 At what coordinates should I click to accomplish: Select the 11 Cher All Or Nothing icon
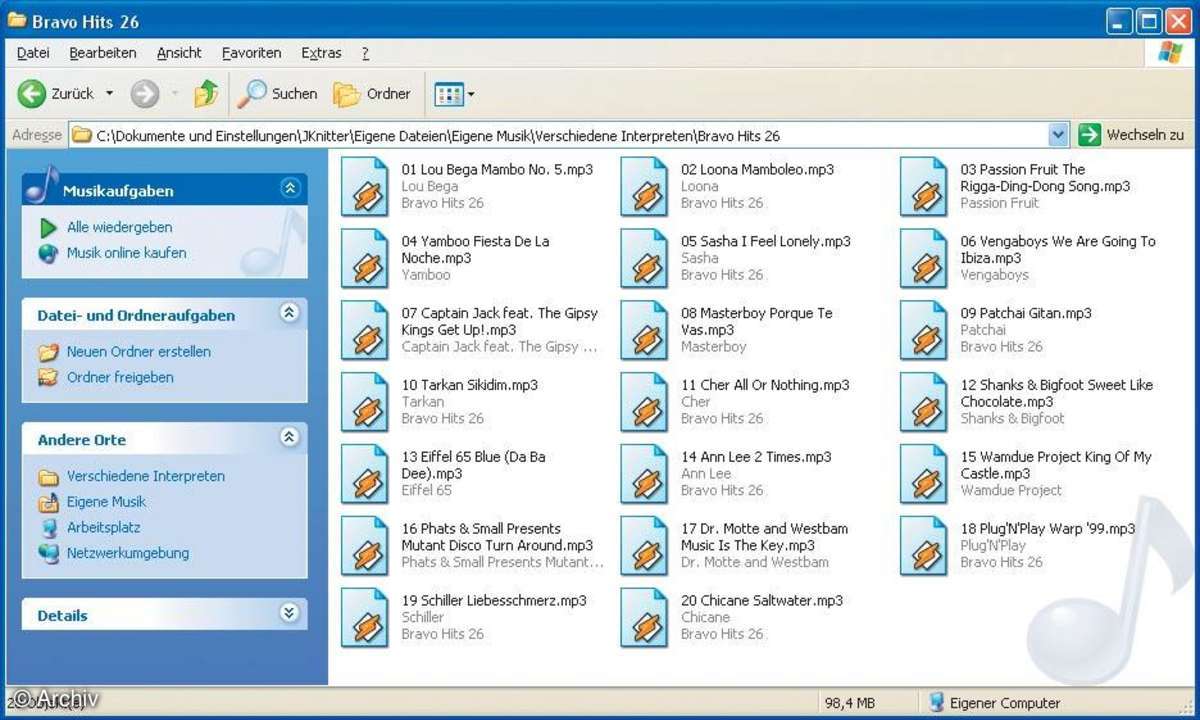tap(645, 403)
